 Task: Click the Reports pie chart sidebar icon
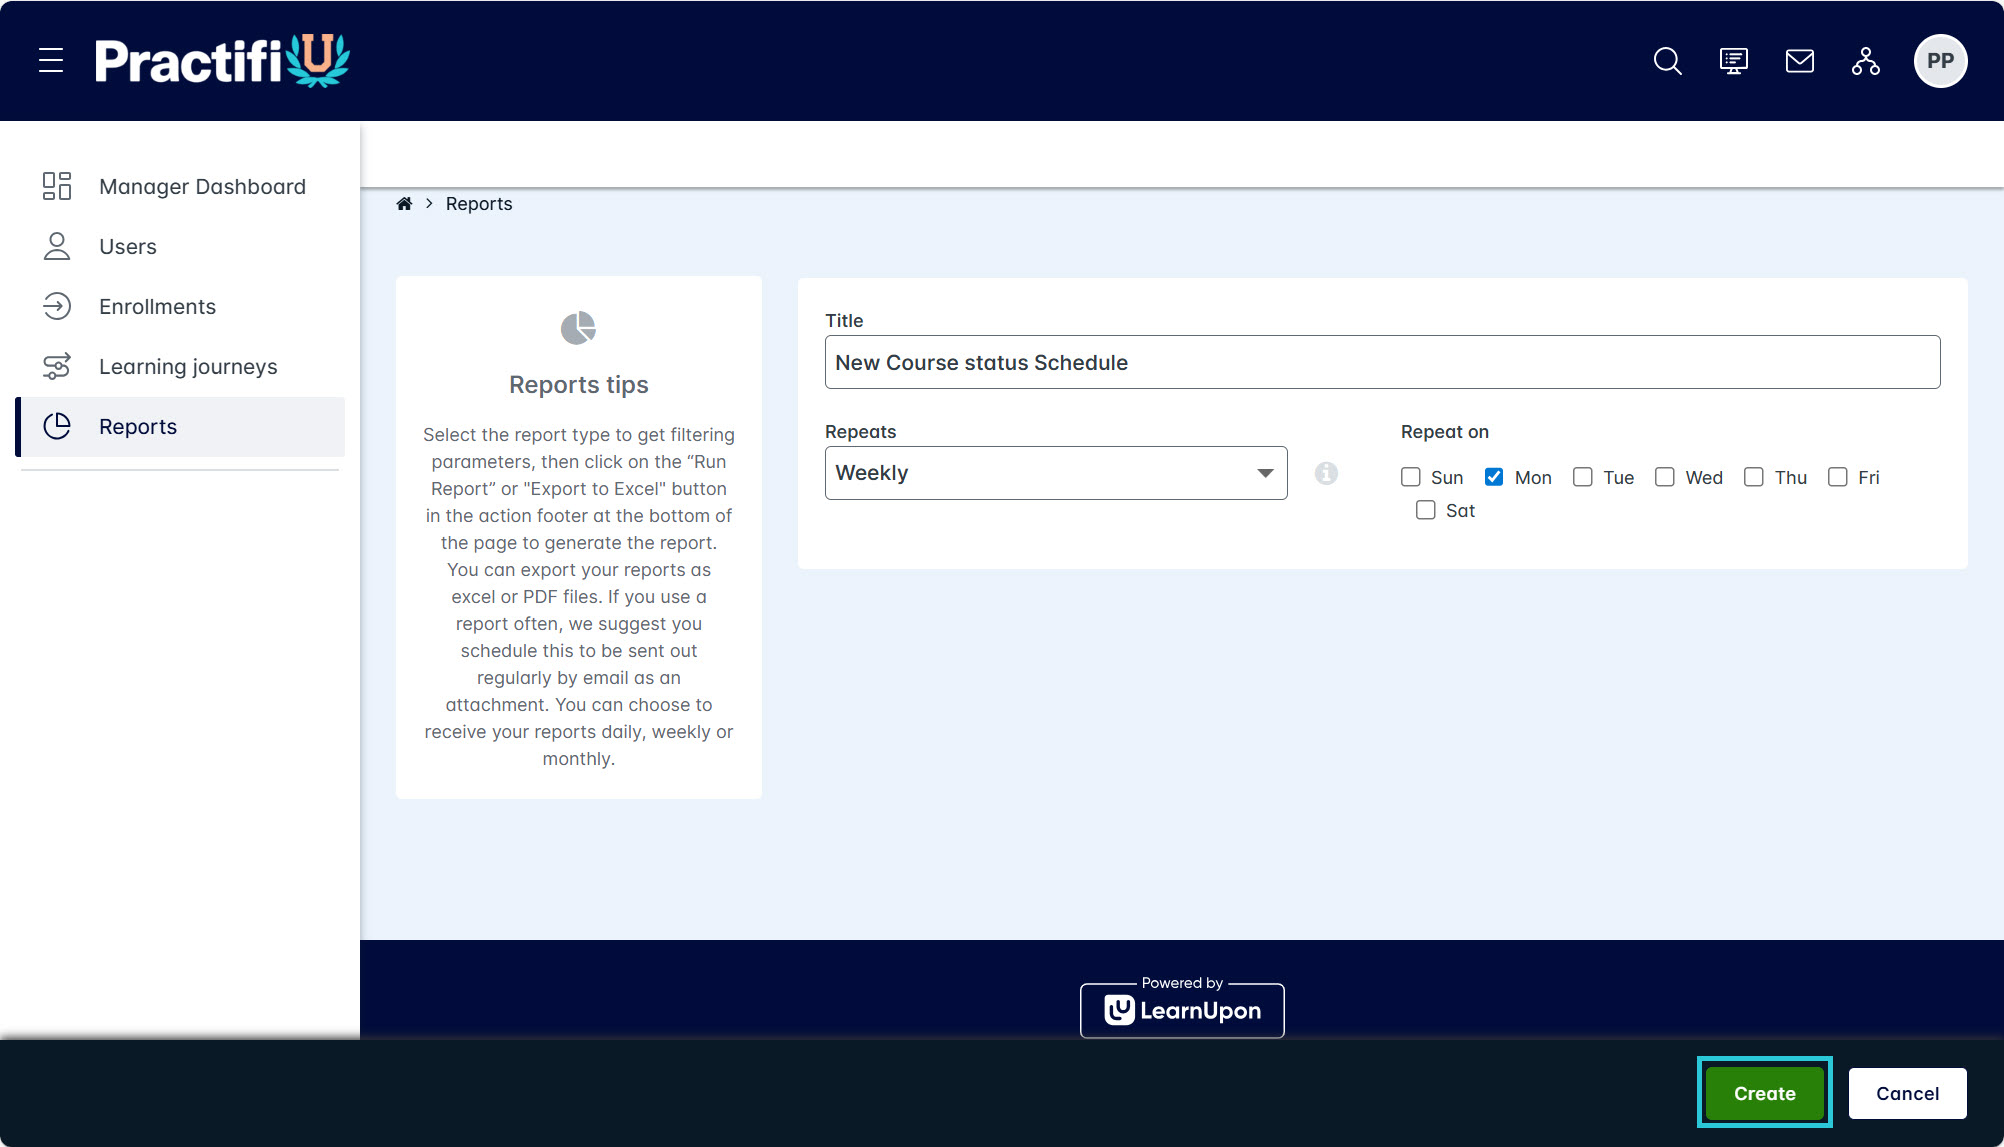coord(57,426)
